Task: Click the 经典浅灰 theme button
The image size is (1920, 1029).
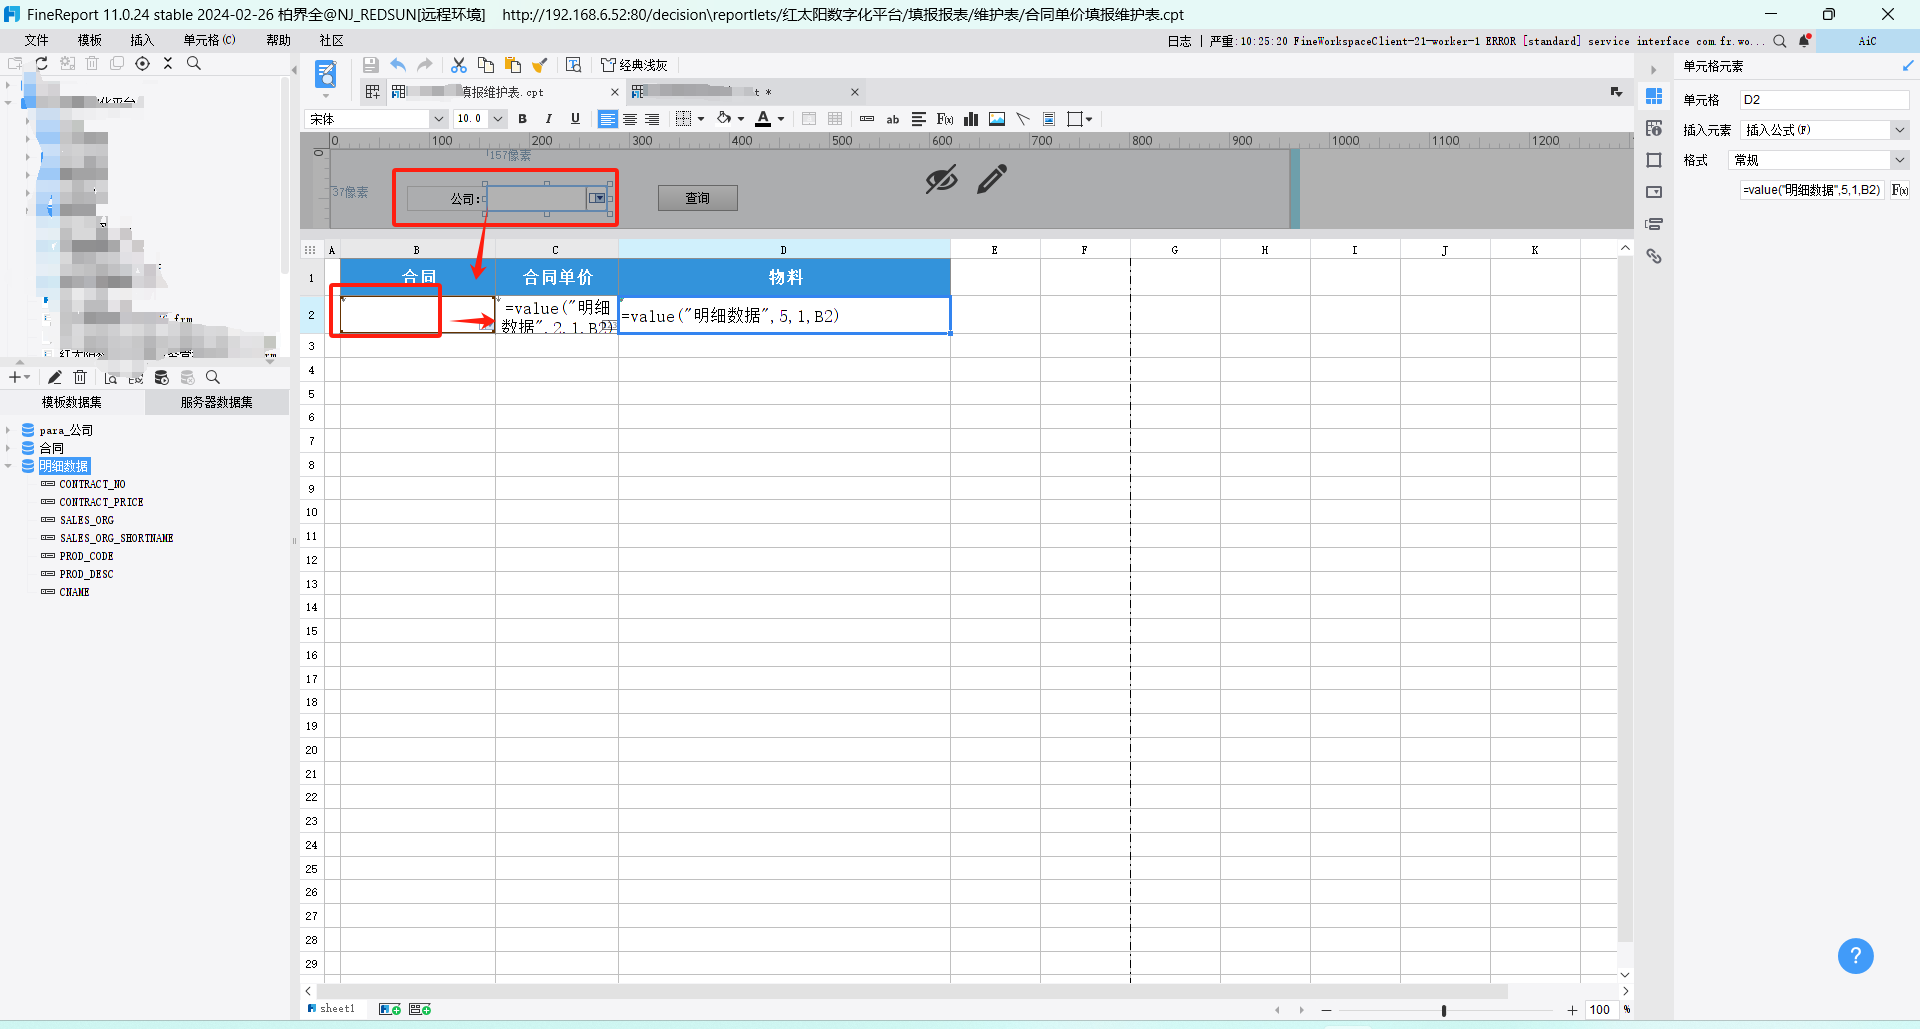Action: (634, 65)
